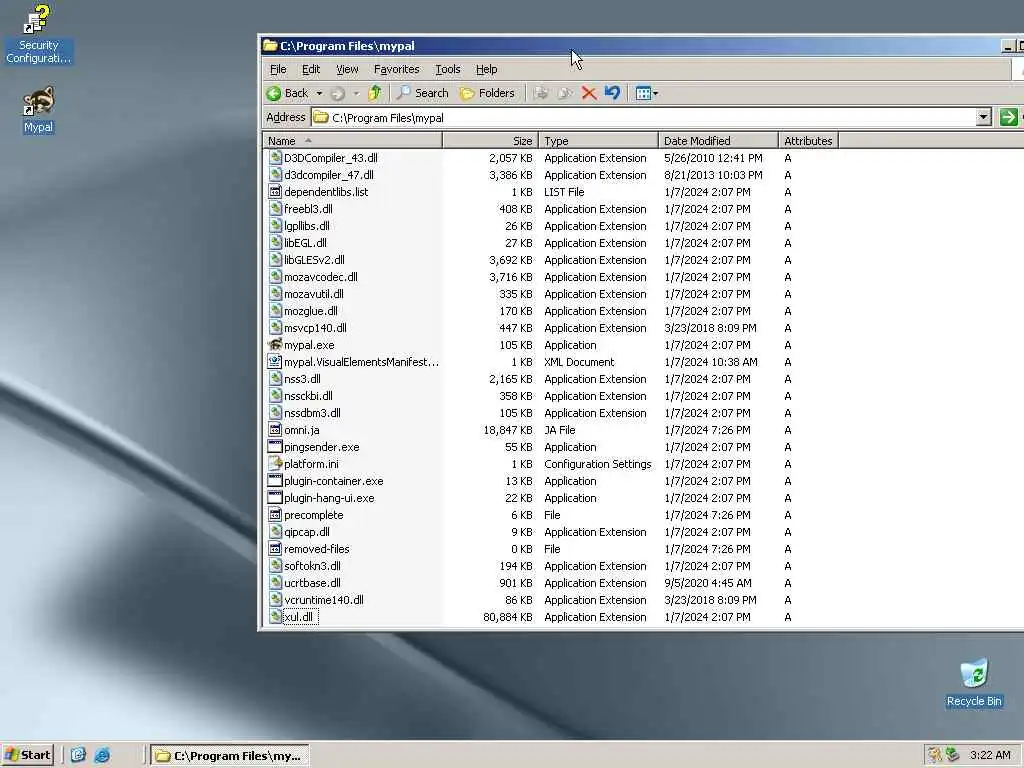Sort by the Date Modified column
The width and height of the screenshot is (1024, 768).
718,140
